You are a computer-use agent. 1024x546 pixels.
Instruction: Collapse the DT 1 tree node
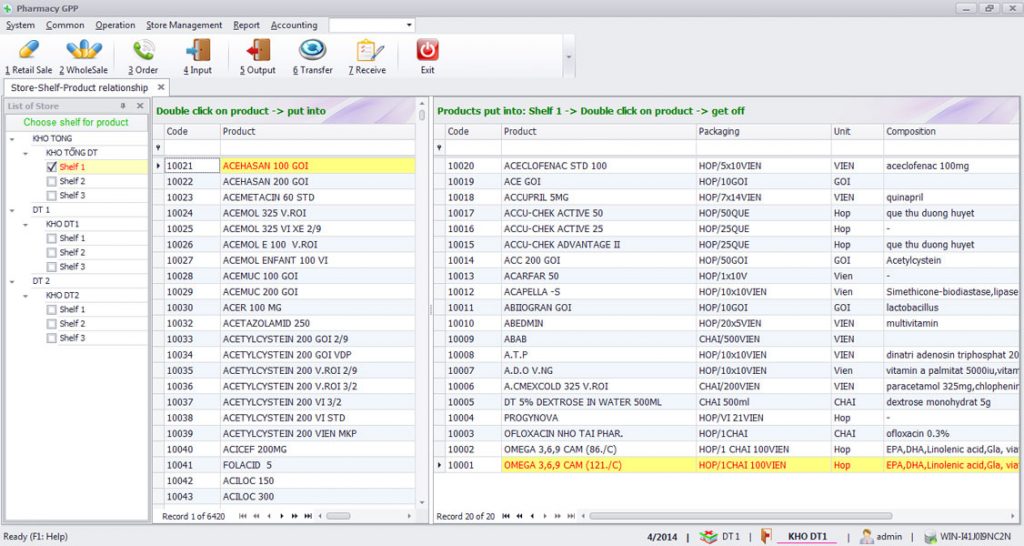[x=12, y=210]
